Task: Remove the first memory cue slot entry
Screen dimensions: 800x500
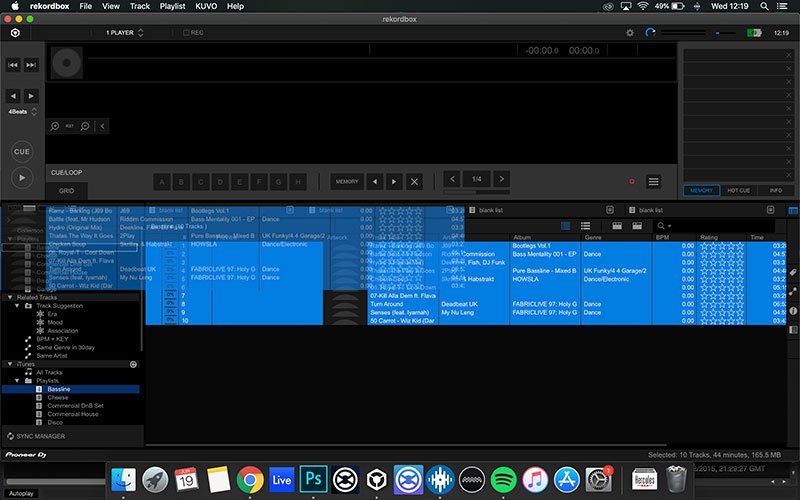Action: [x=788, y=55]
